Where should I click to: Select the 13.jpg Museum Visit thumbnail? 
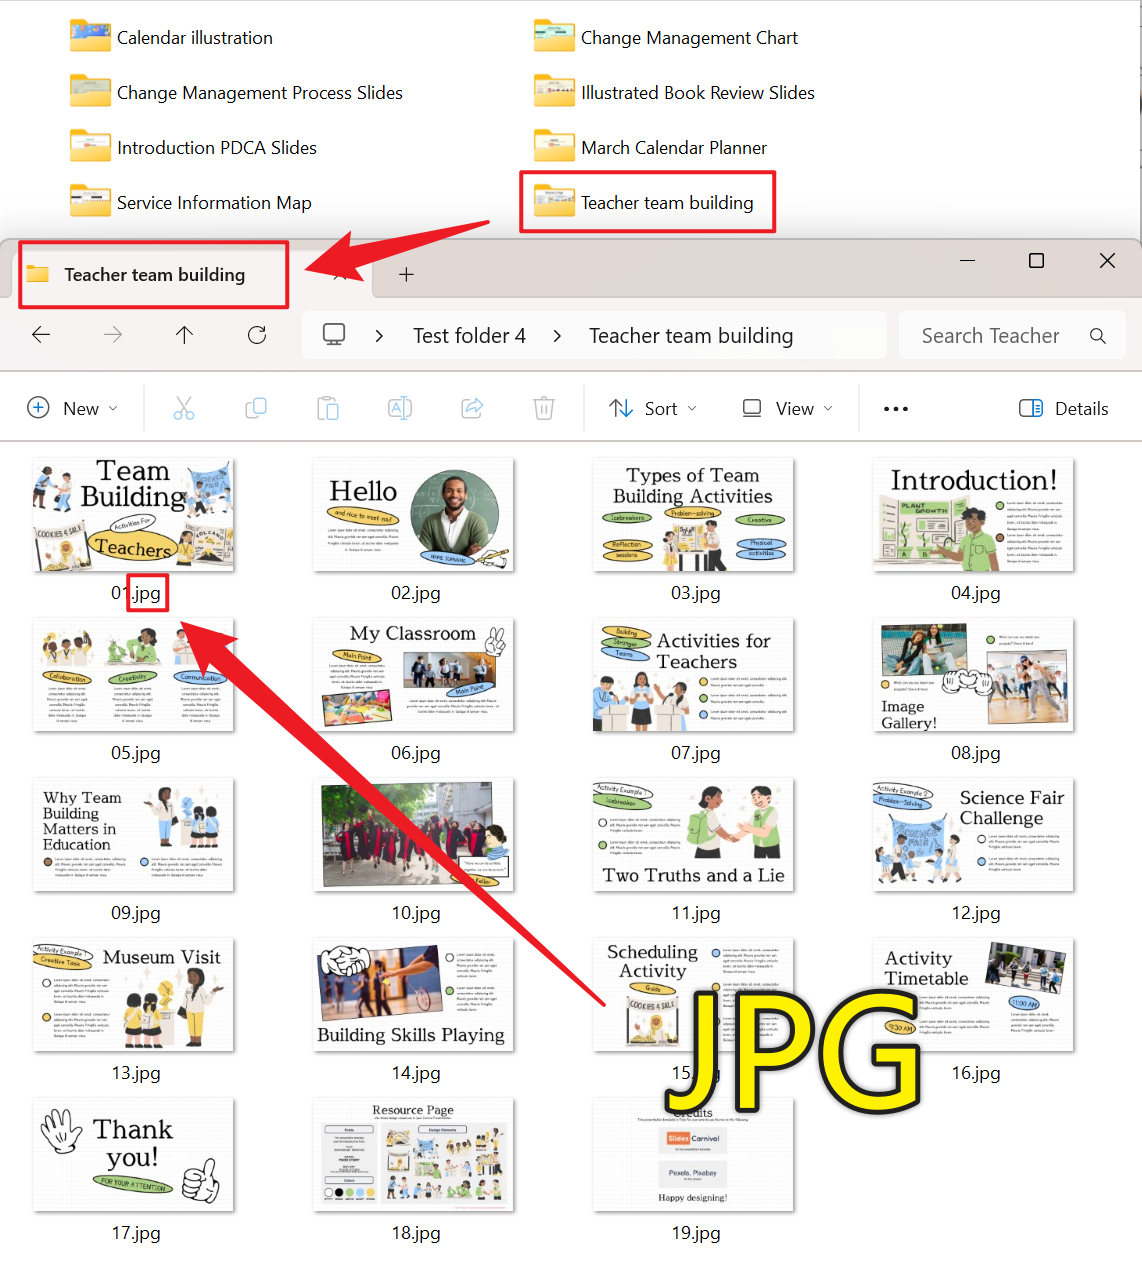(133, 995)
